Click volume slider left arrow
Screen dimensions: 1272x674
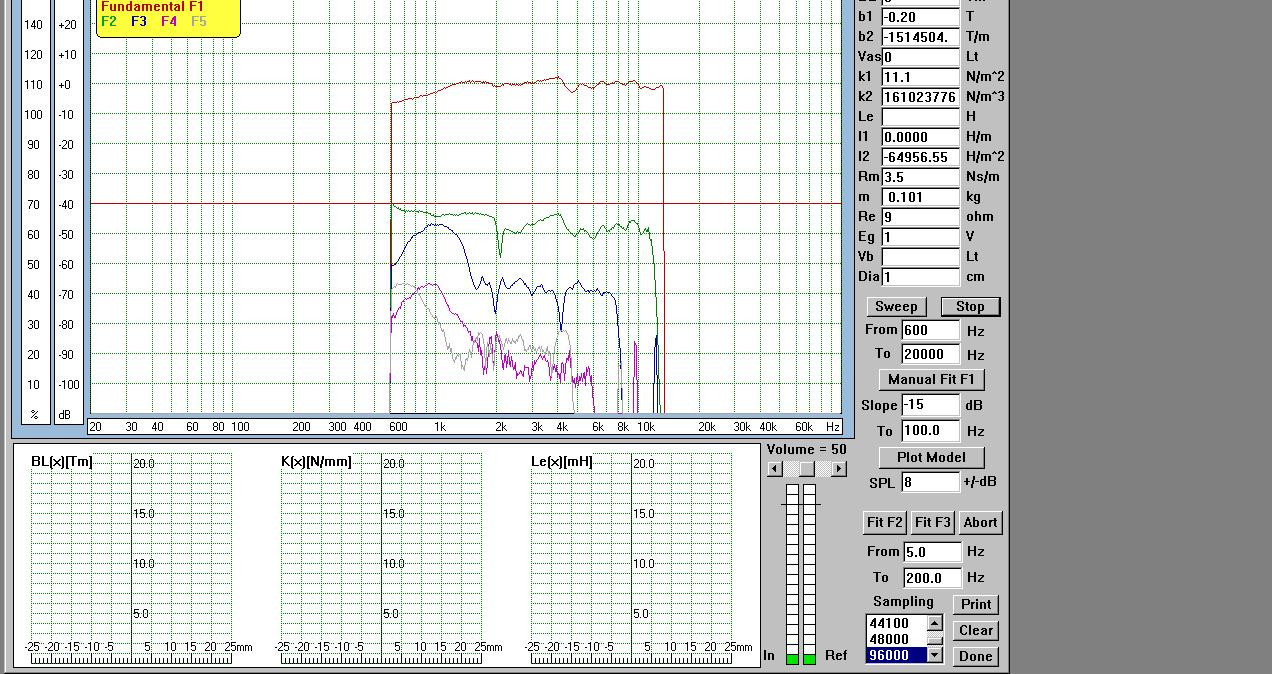point(775,469)
